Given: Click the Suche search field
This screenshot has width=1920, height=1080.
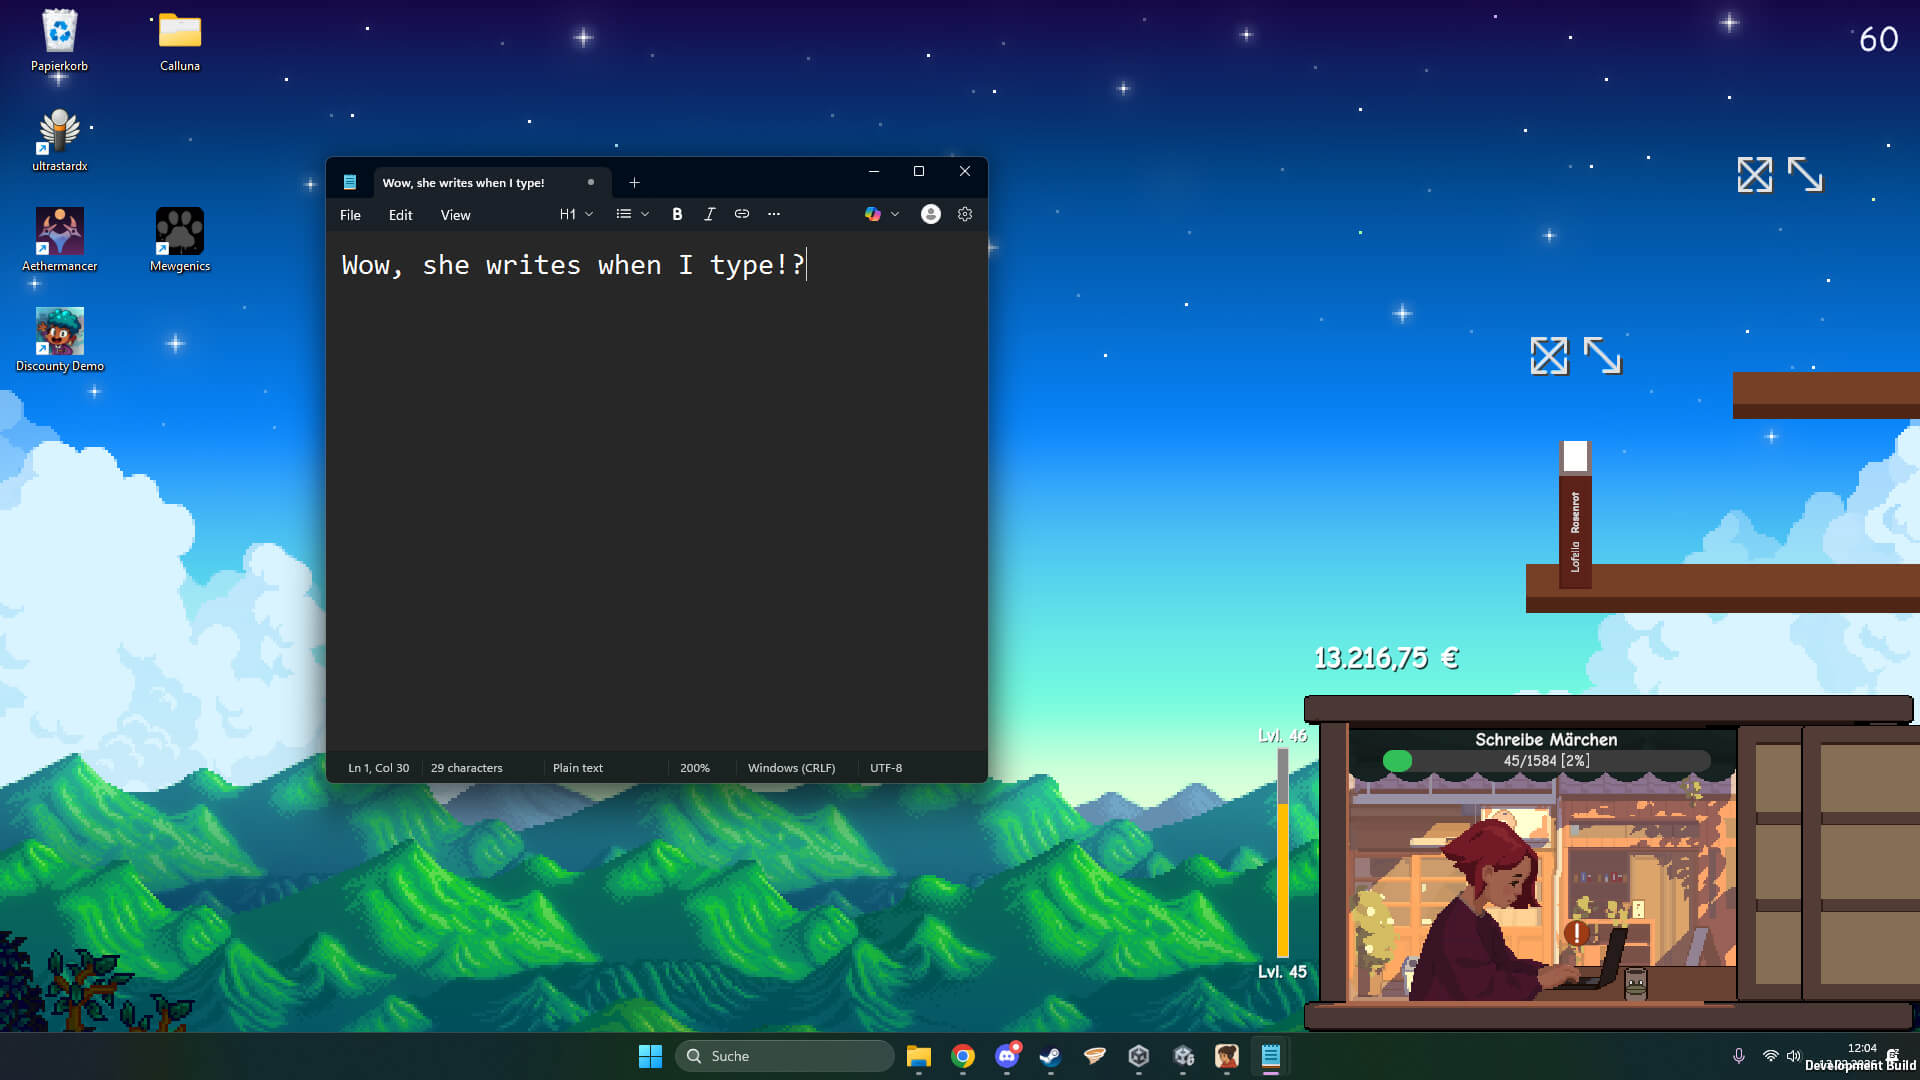Looking at the screenshot, I should click(785, 1055).
